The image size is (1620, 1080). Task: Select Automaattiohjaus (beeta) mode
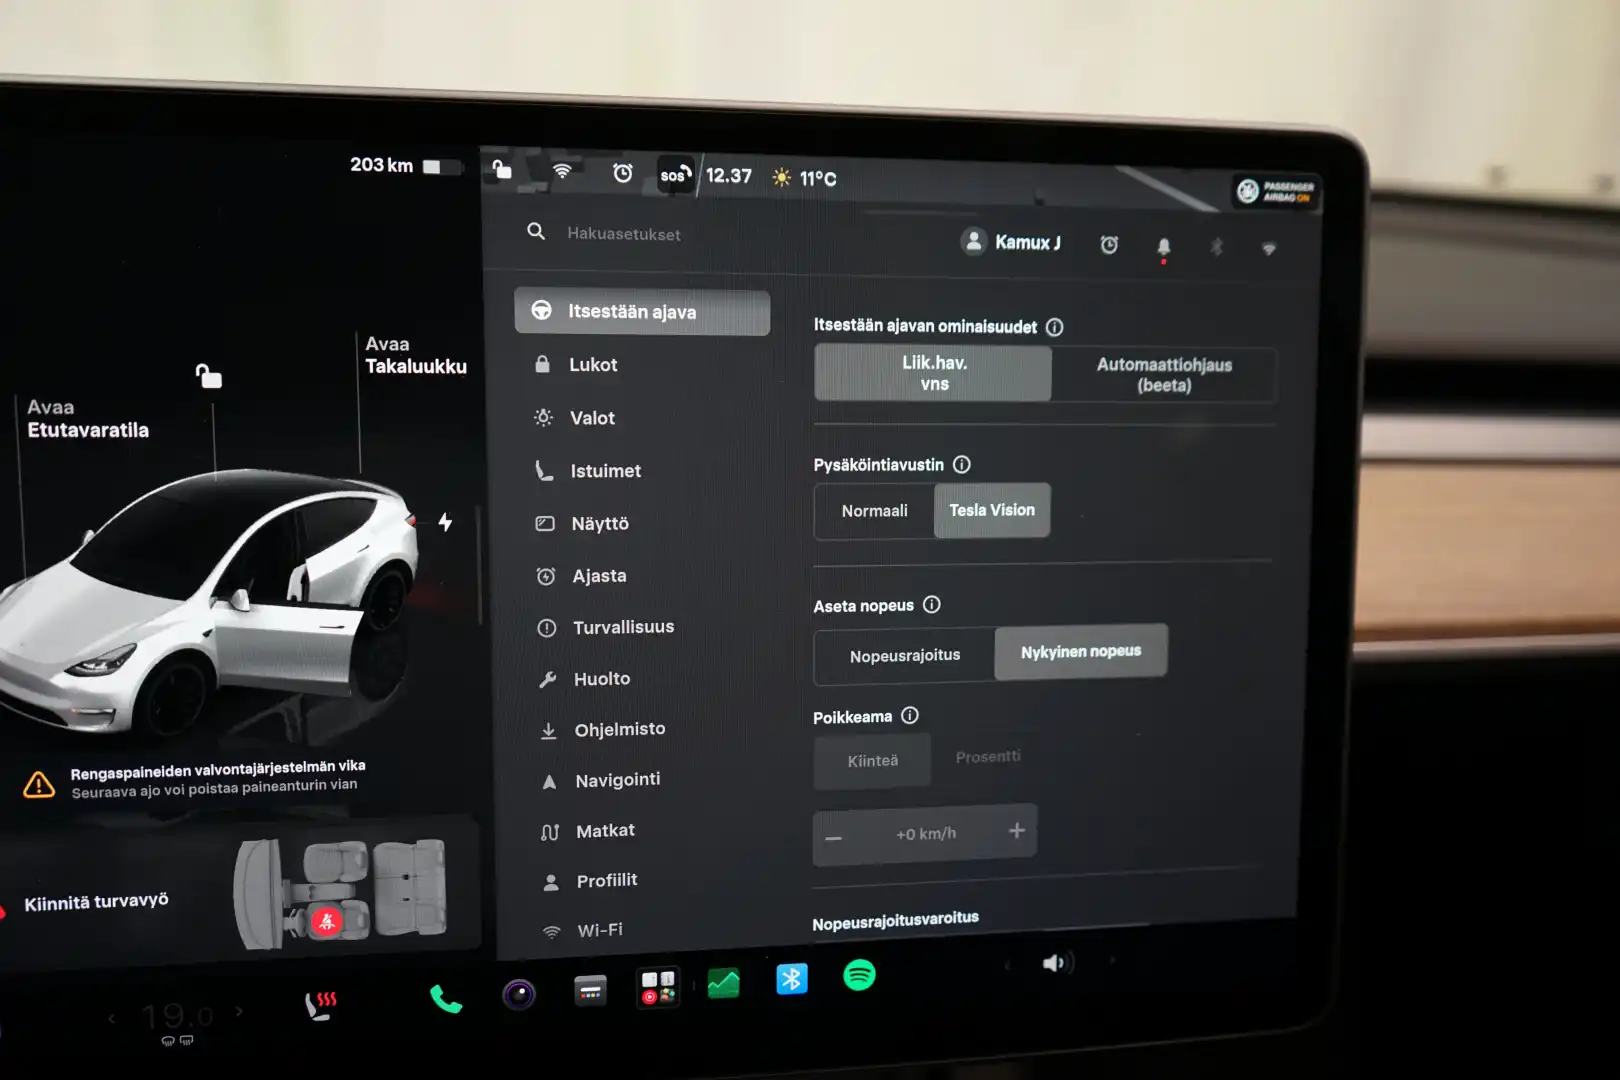[x=1164, y=375]
